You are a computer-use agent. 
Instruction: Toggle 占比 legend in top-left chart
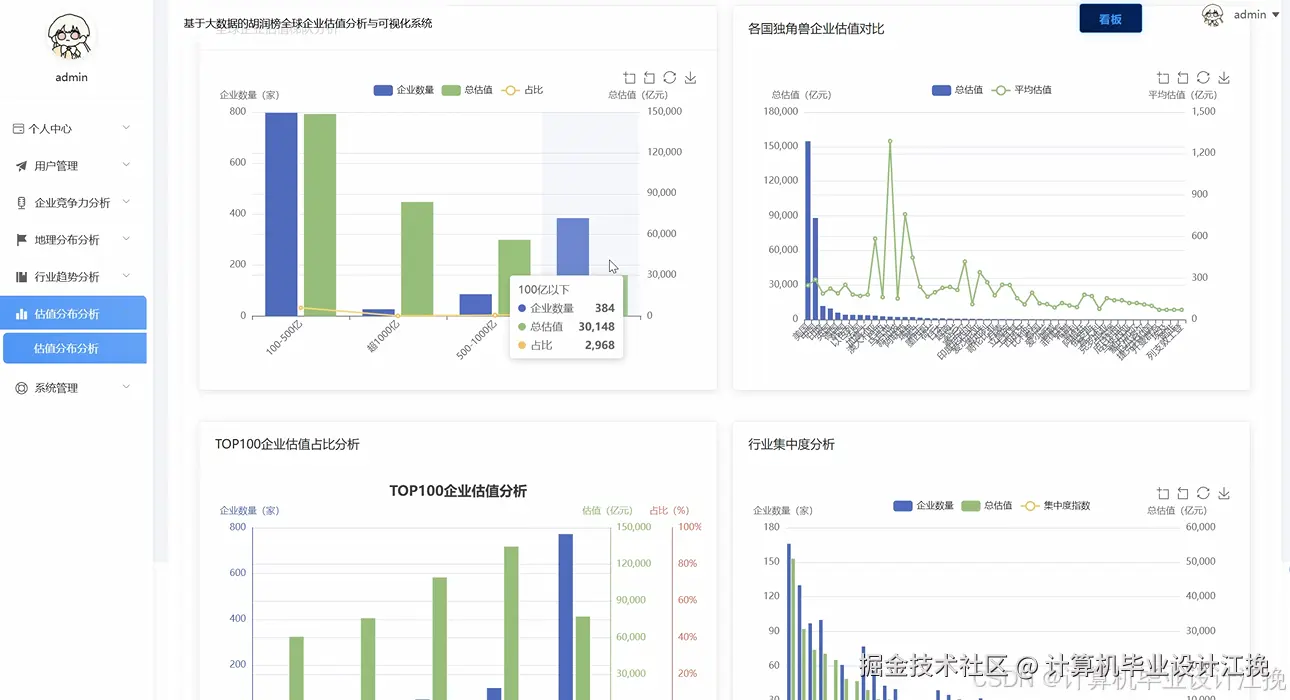521,90
